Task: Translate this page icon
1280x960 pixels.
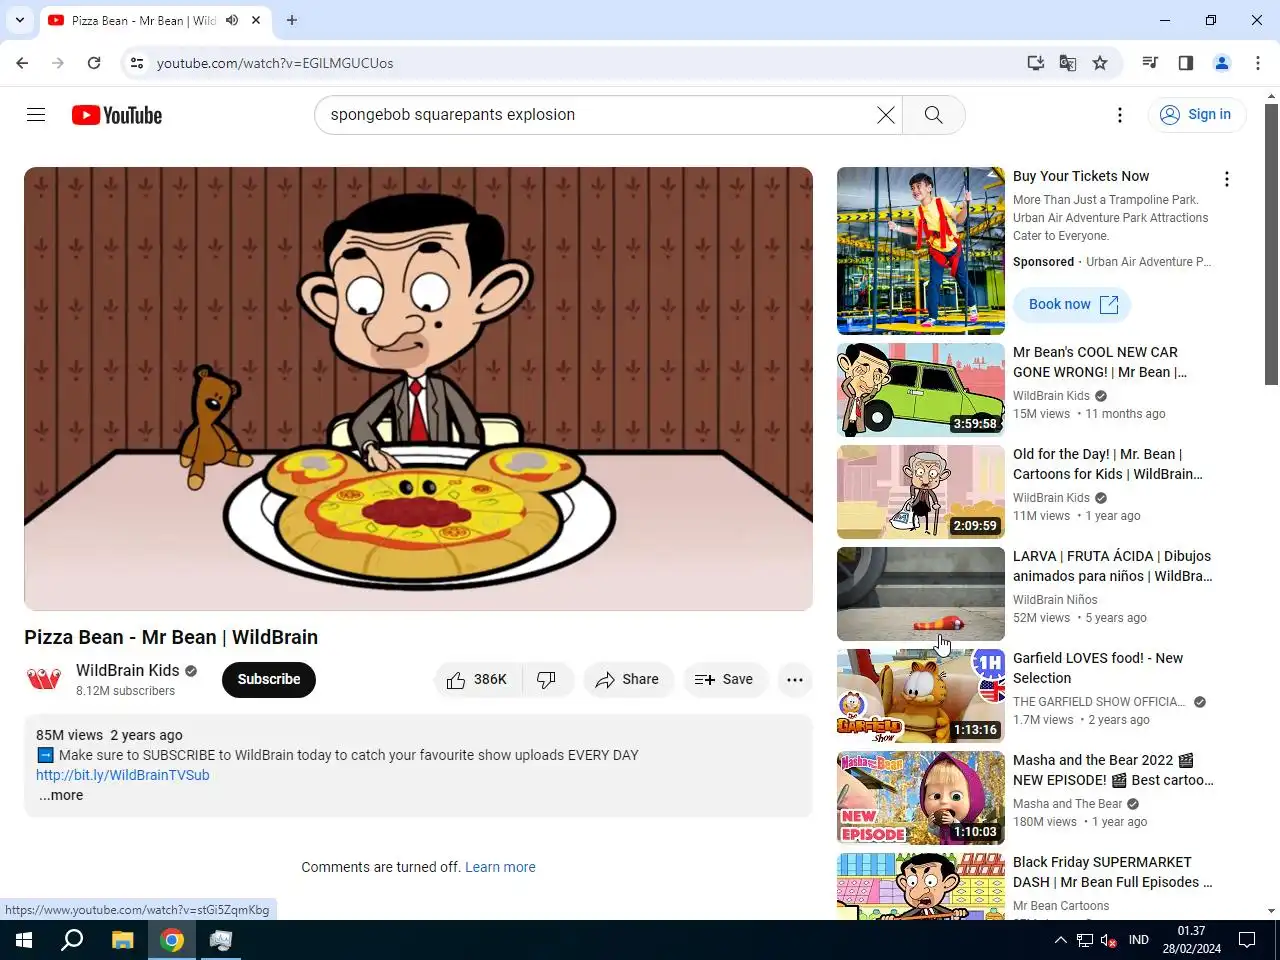Action: click(1068, 63)
